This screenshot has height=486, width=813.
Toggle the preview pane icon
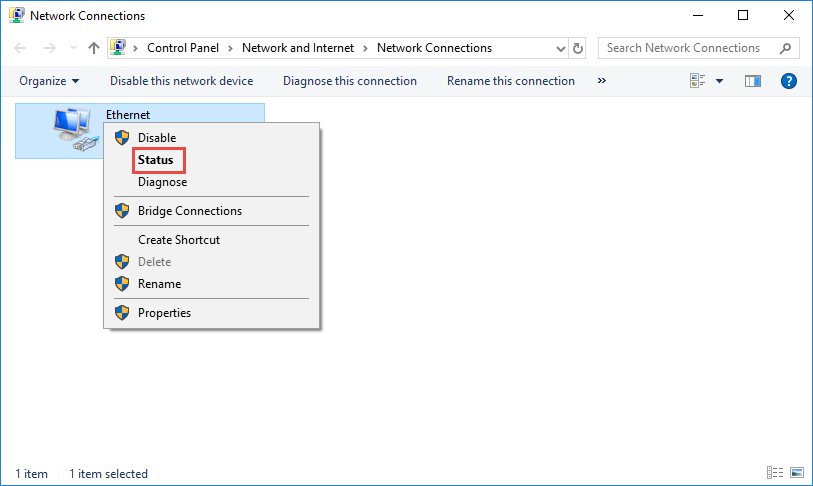(753, 81)
